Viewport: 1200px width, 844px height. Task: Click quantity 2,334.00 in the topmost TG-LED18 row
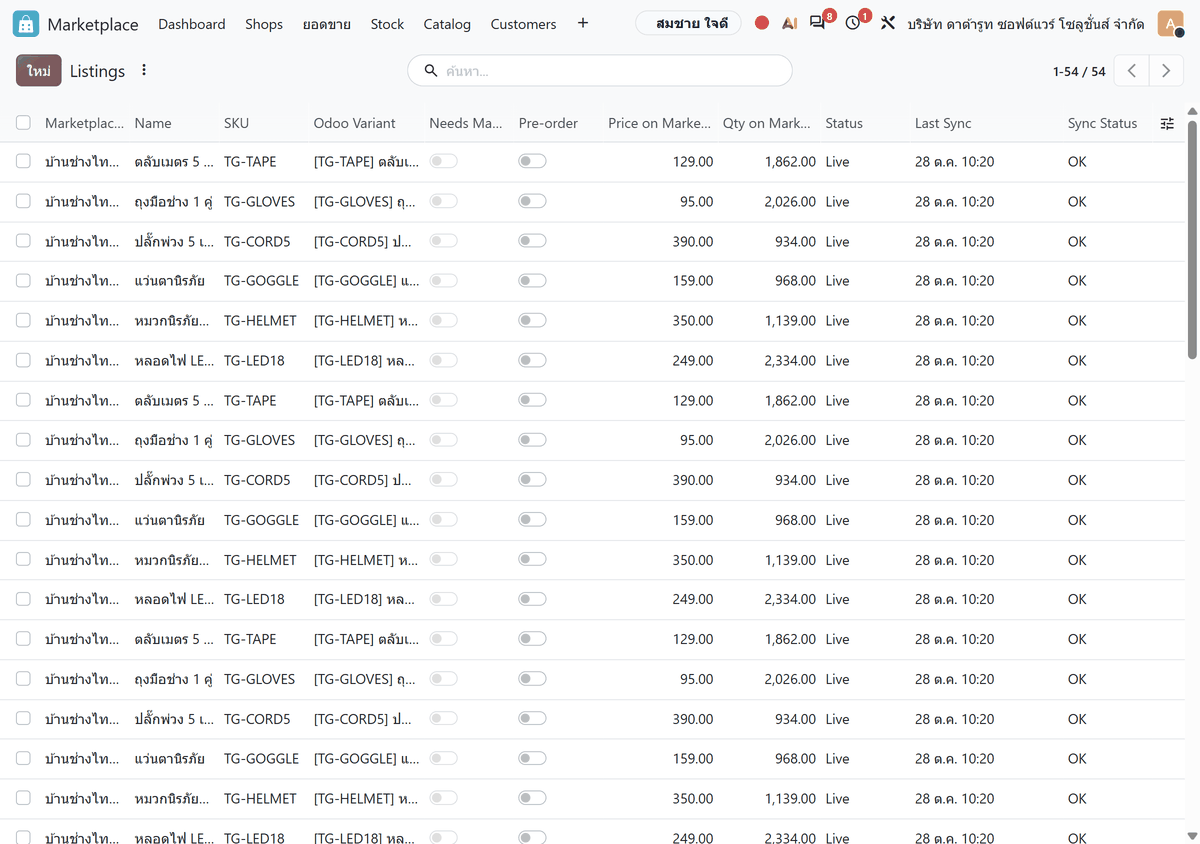coord(790,361)
